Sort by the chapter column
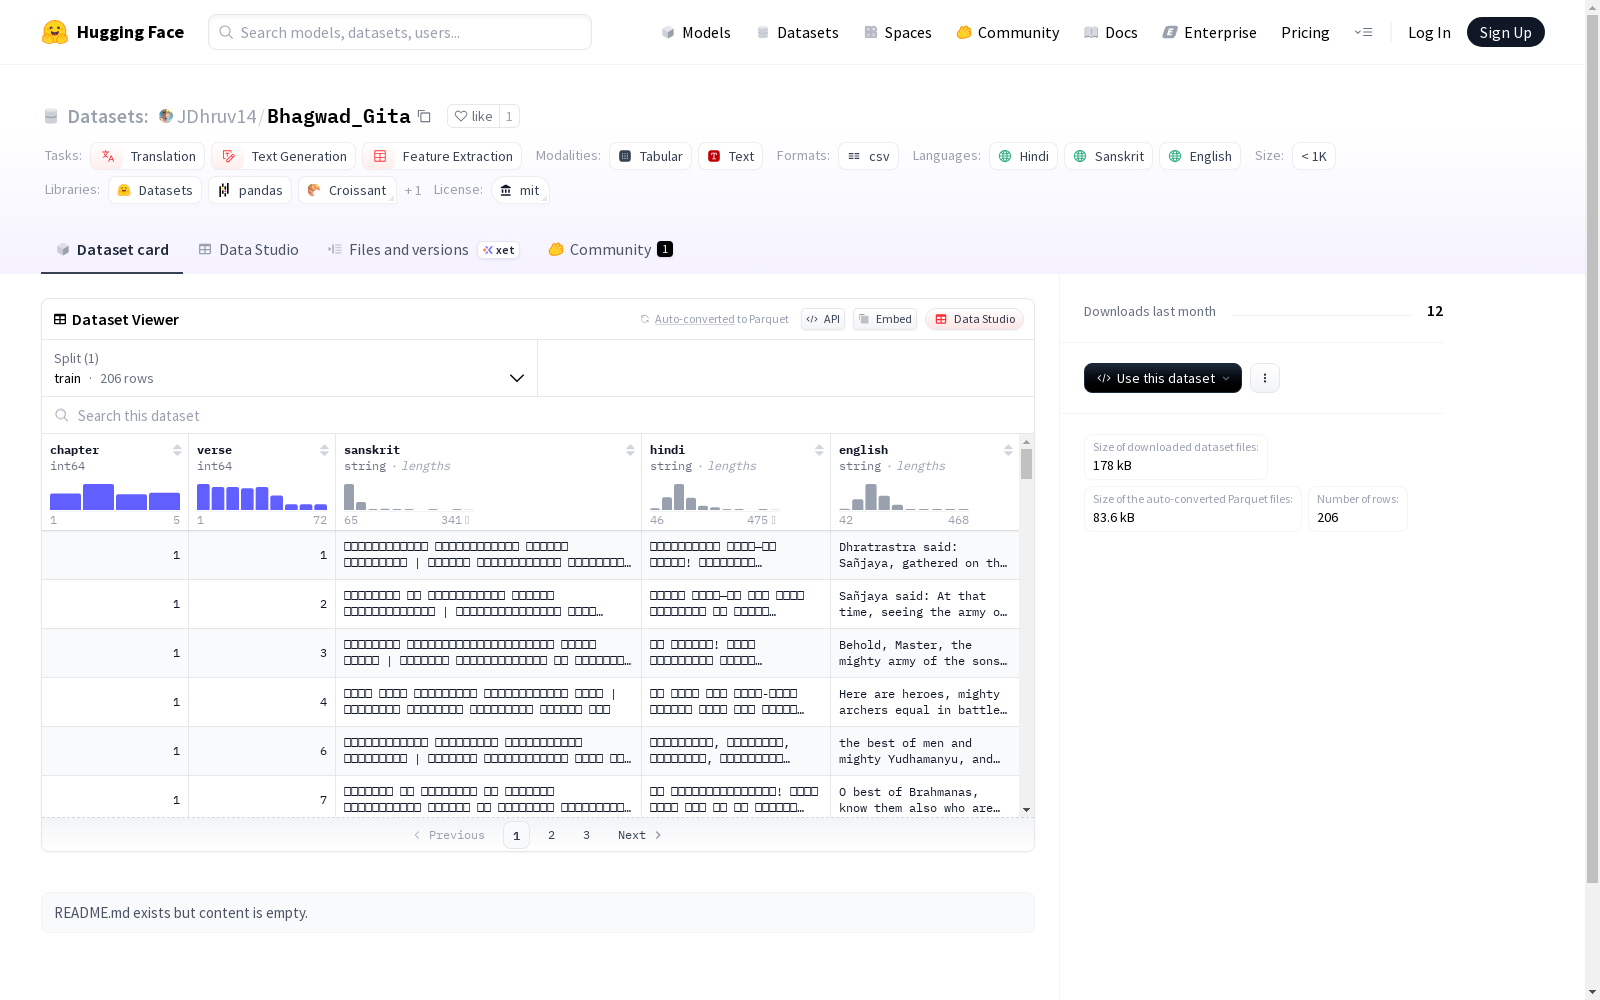This screenshot has width=1600, height=1000. (x=177, y=450)
